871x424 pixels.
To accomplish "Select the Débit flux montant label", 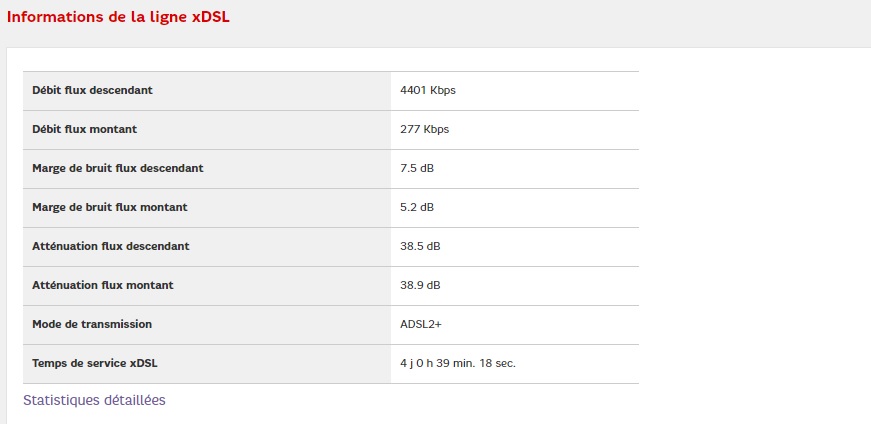I will (84, 129).
